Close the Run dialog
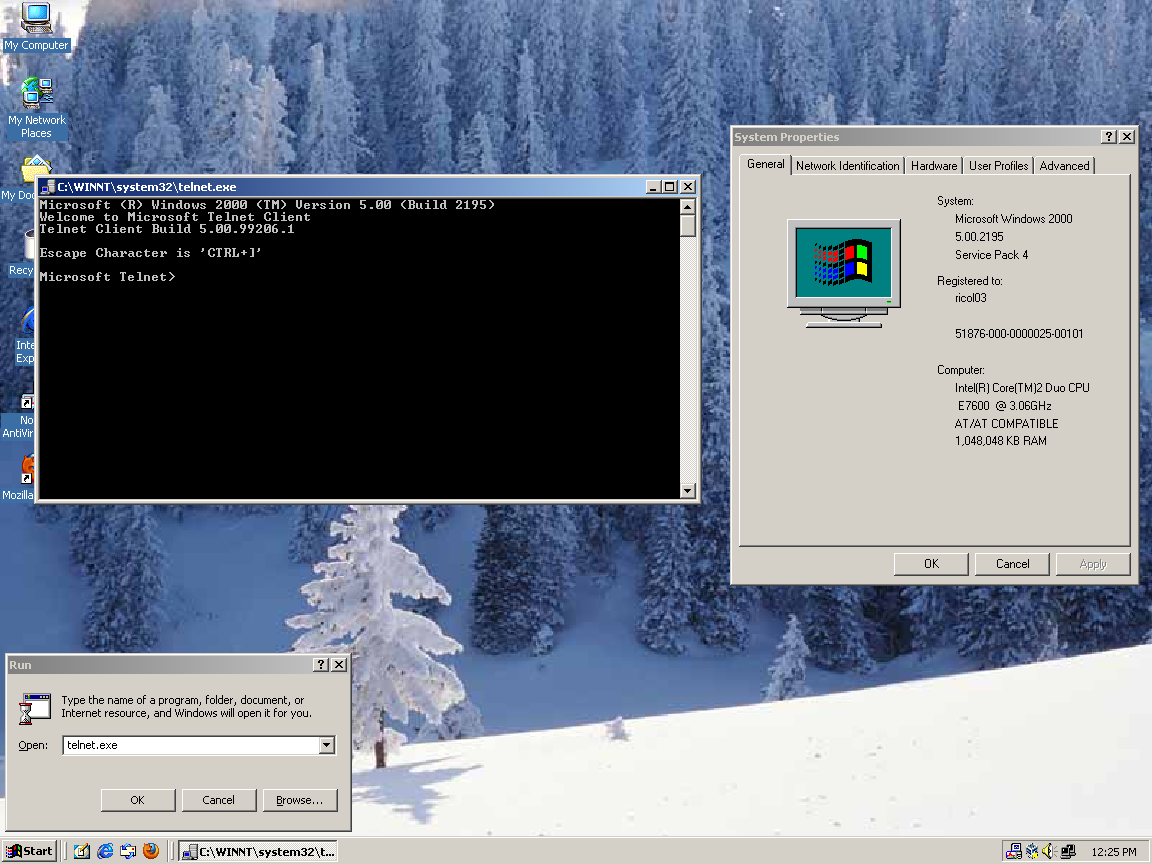 click(x=339, y=665)
